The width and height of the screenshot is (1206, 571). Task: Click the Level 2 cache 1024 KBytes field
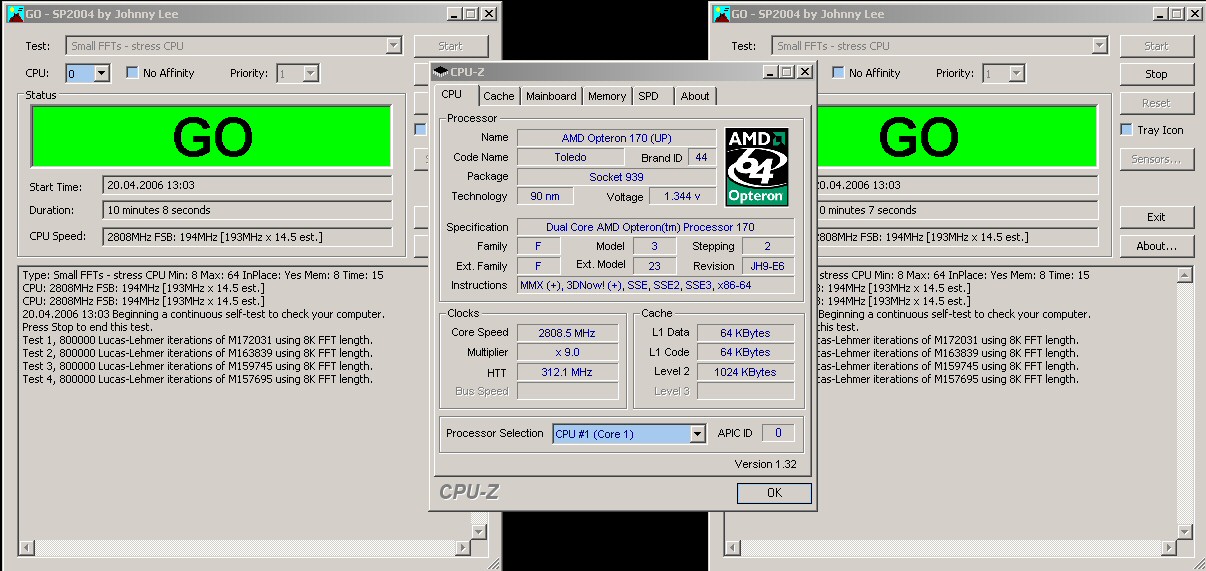(747, 372)
